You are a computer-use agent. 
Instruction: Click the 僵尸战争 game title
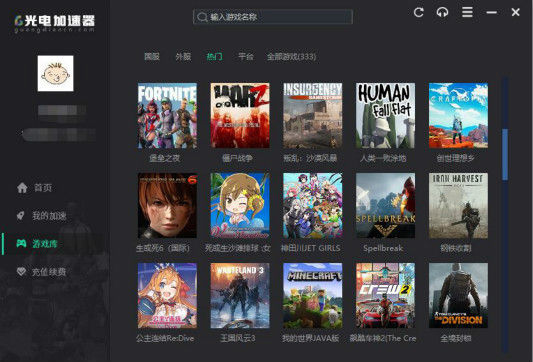click(237, 158)
